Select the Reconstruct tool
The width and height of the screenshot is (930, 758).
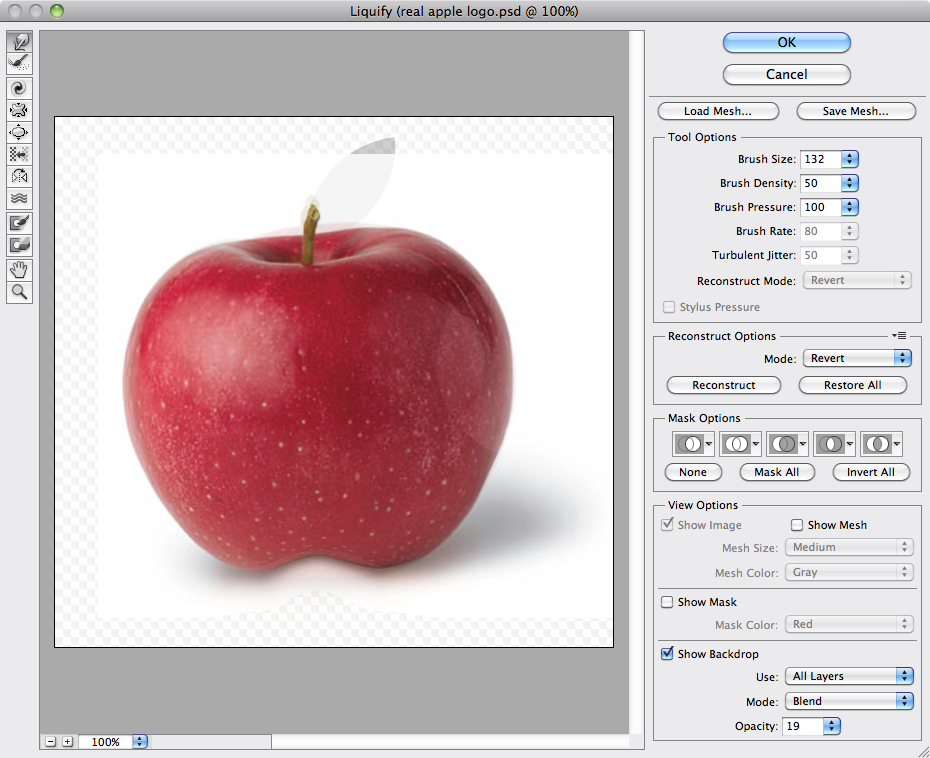(x=19, y=63)
